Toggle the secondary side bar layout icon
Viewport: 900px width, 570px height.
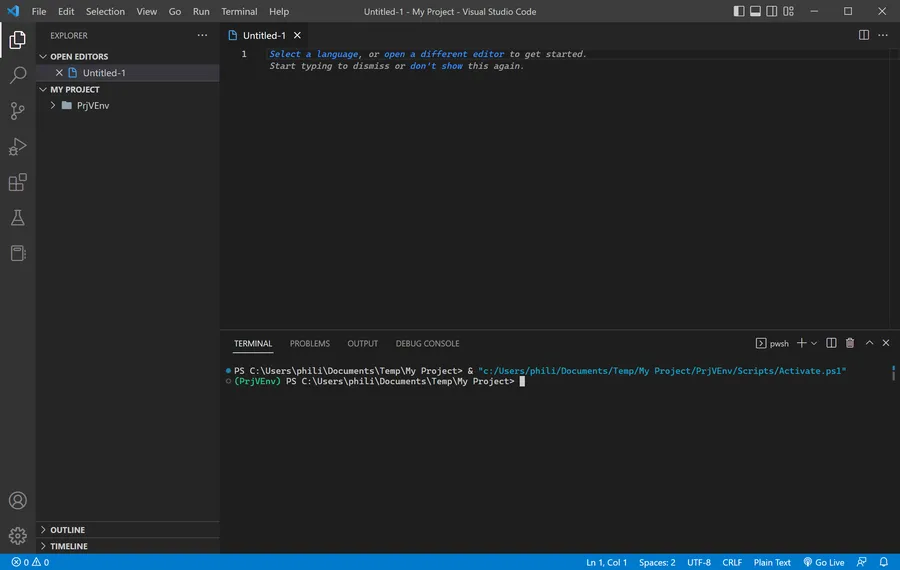click(772, 11)
